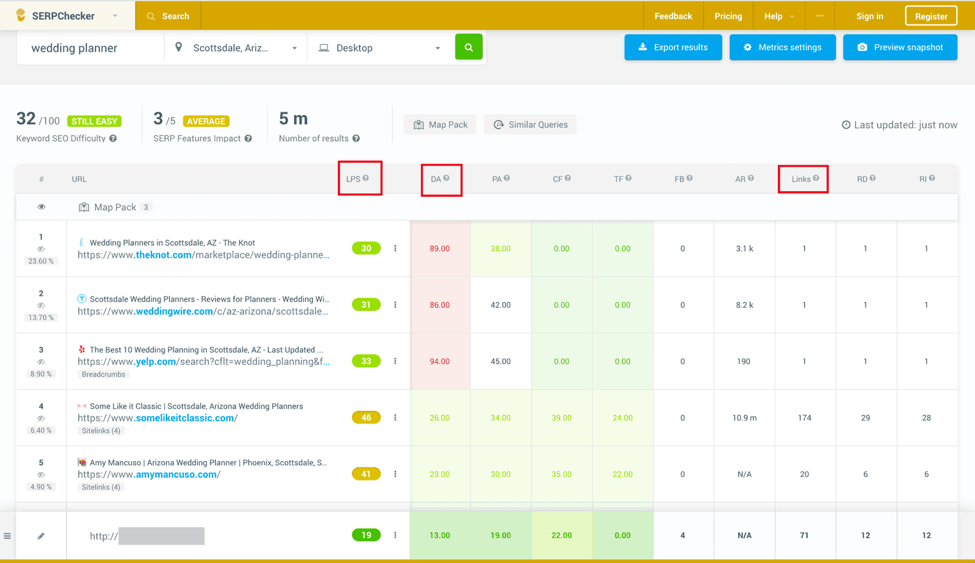The width and height of the screenshot is (975, 563).
Task: Click LPS badge 30 for theknot.com
Action: (x=366, y=248)
